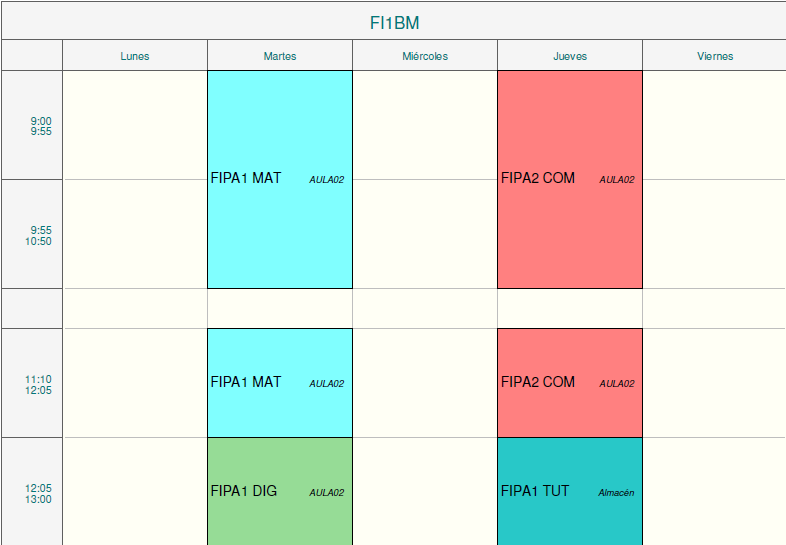This screenshot has width=786, height=545.
Task: Select the Lunes column header
Action: (x=134, y=56)
